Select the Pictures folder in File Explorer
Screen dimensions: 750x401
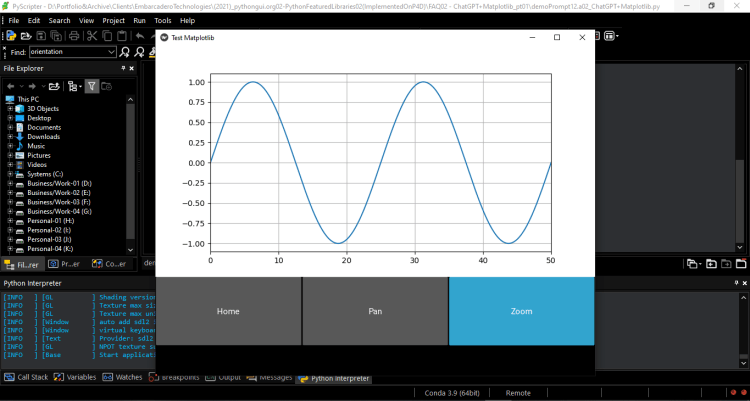39,156
